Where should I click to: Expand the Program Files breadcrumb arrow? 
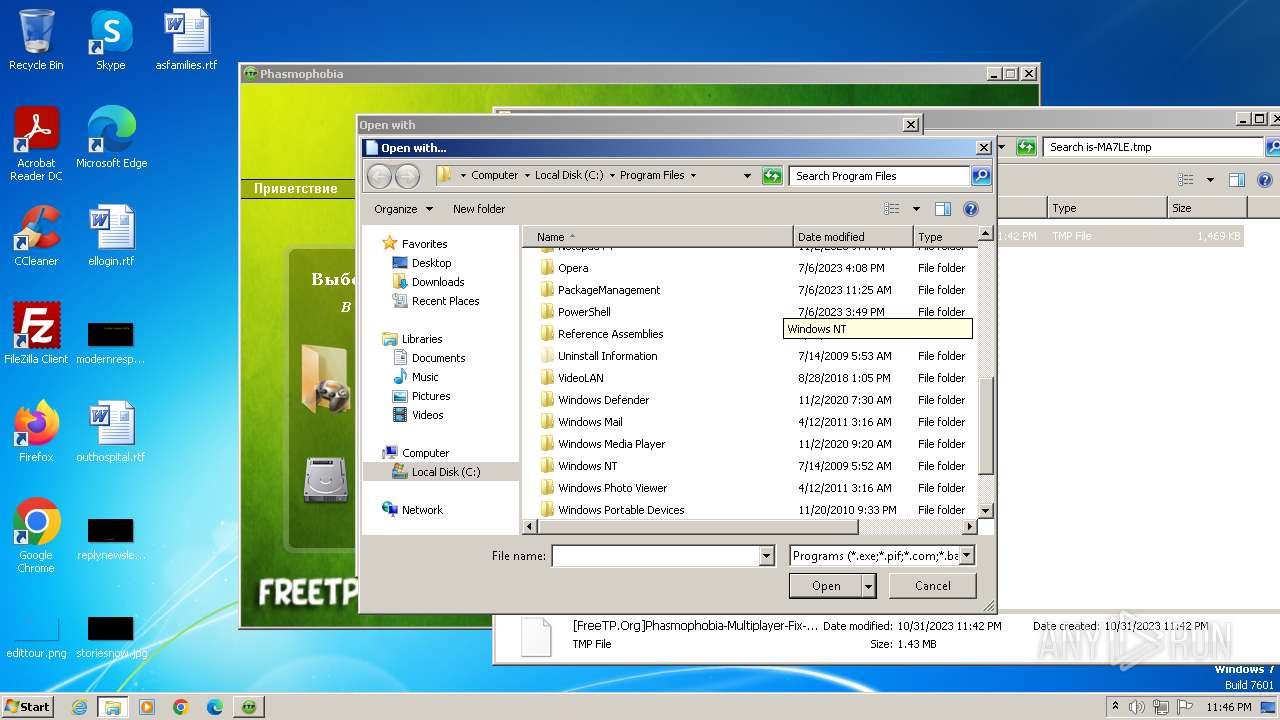pos(693,176)
